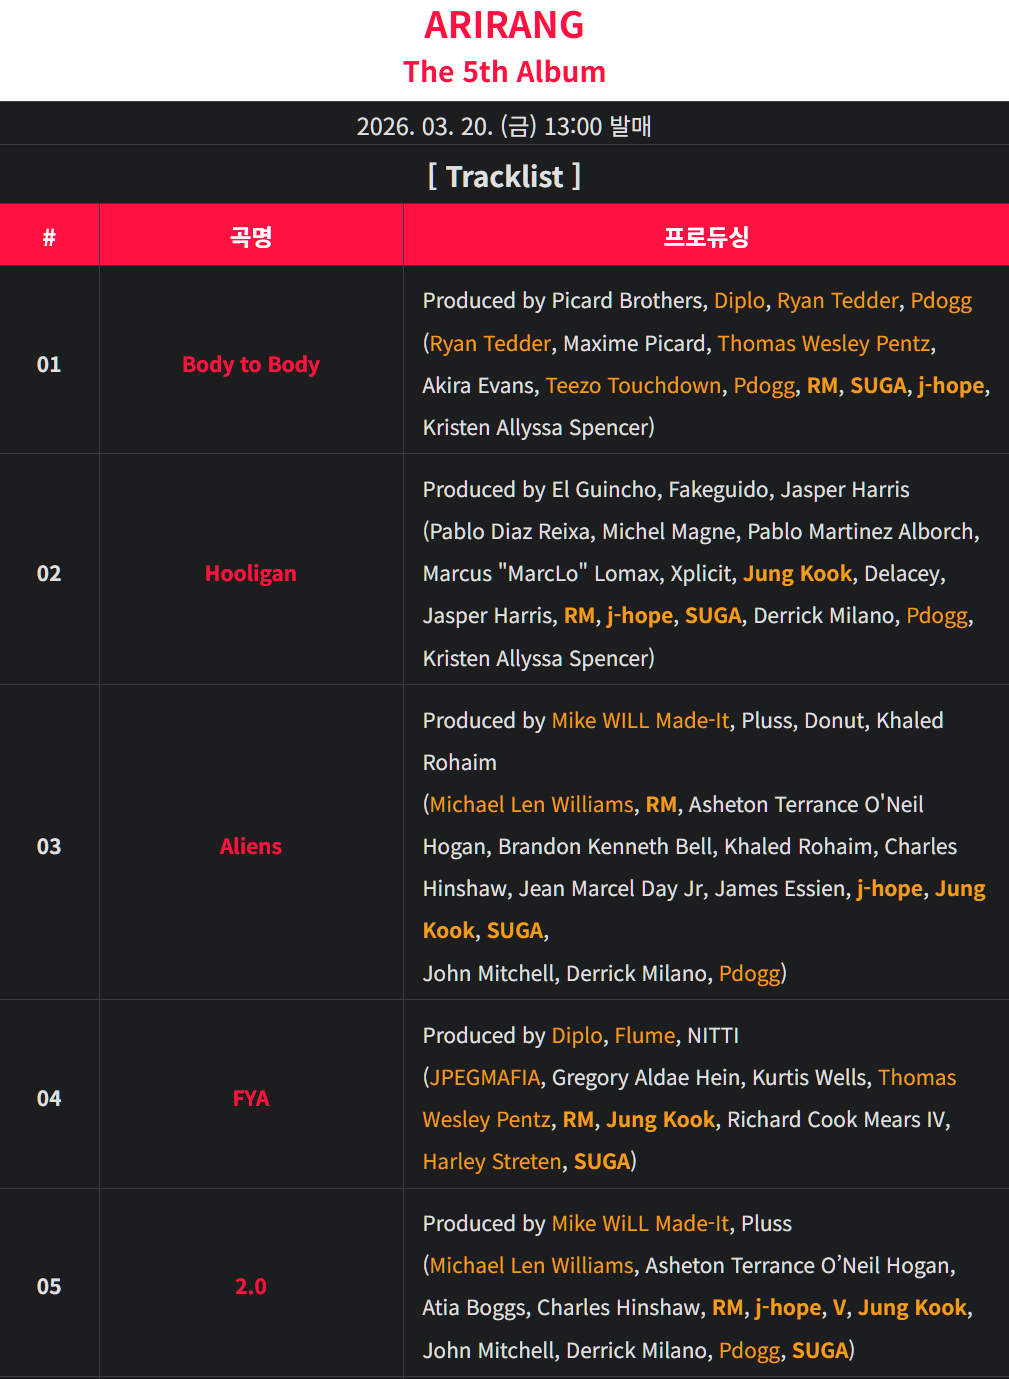Open the 'Aliens' track title
1009x1379 pixels.
point(251,846)
